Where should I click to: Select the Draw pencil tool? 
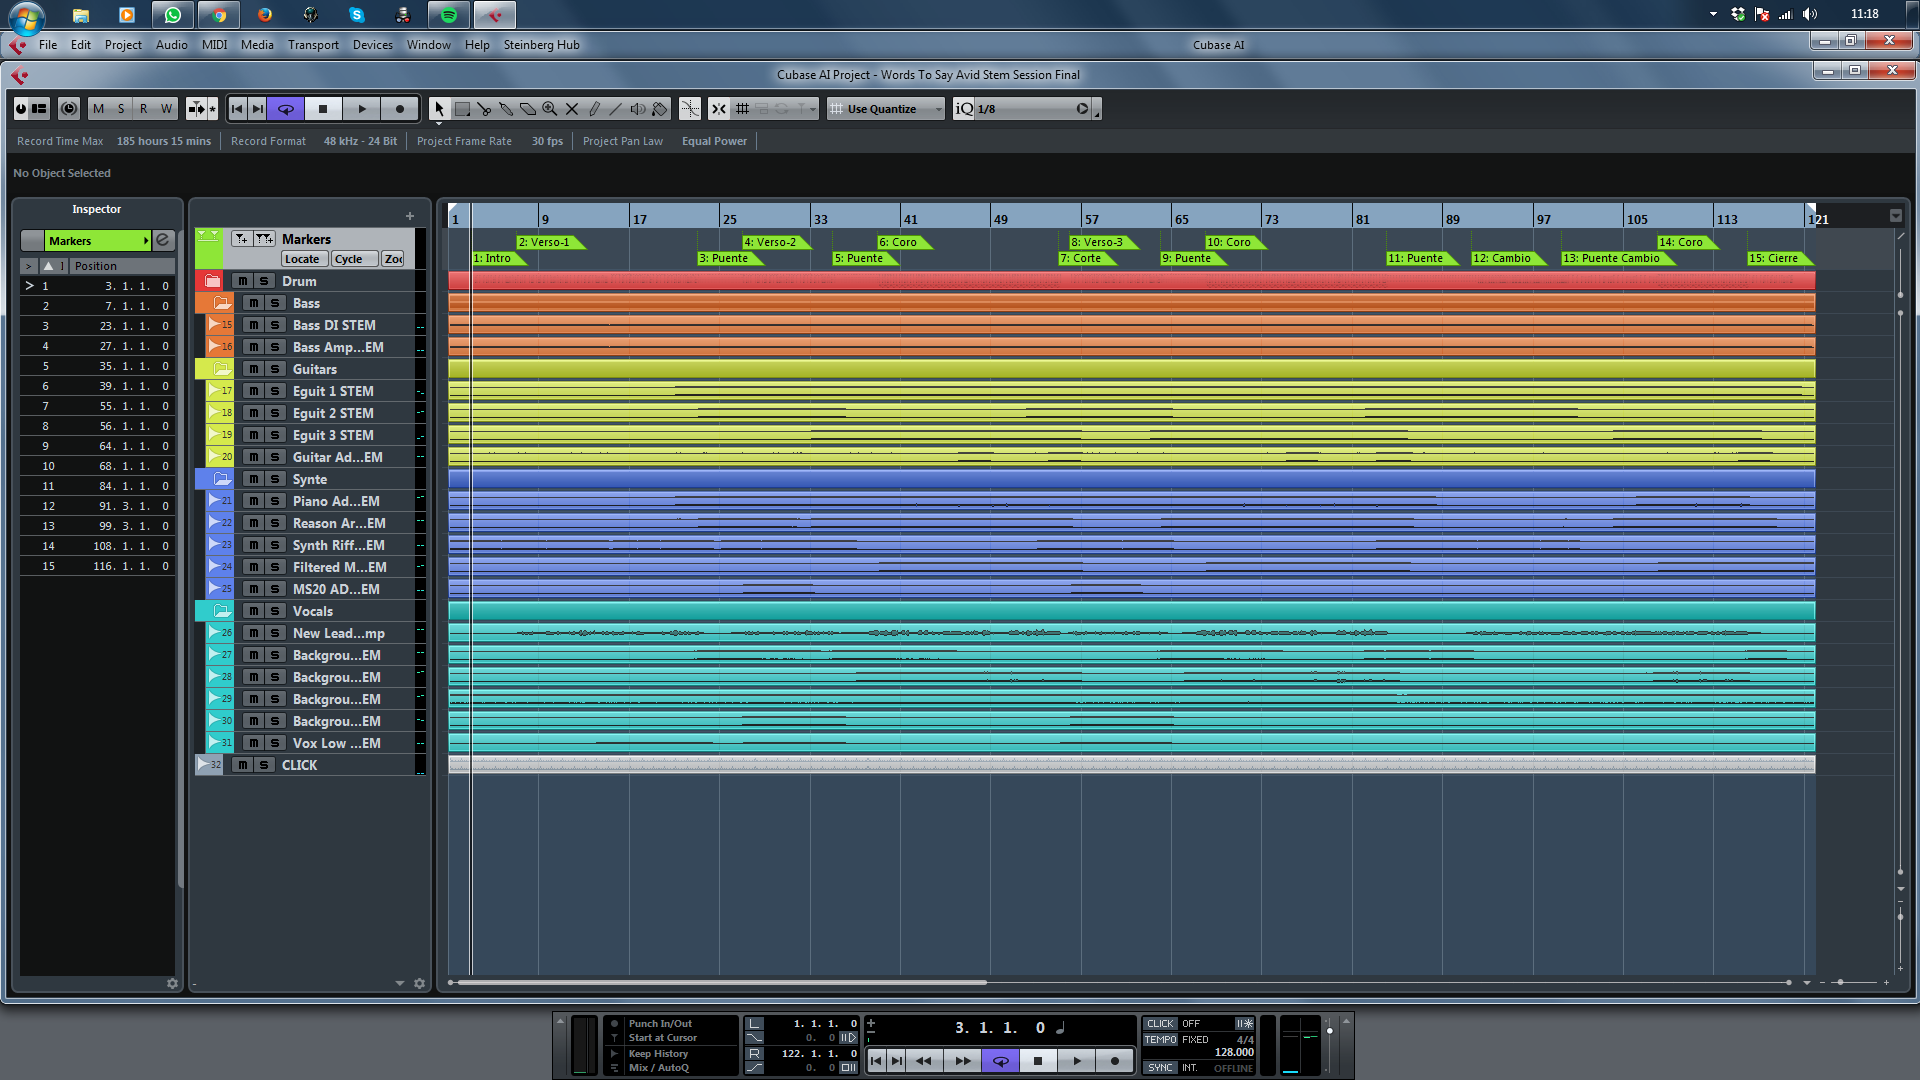594,109
